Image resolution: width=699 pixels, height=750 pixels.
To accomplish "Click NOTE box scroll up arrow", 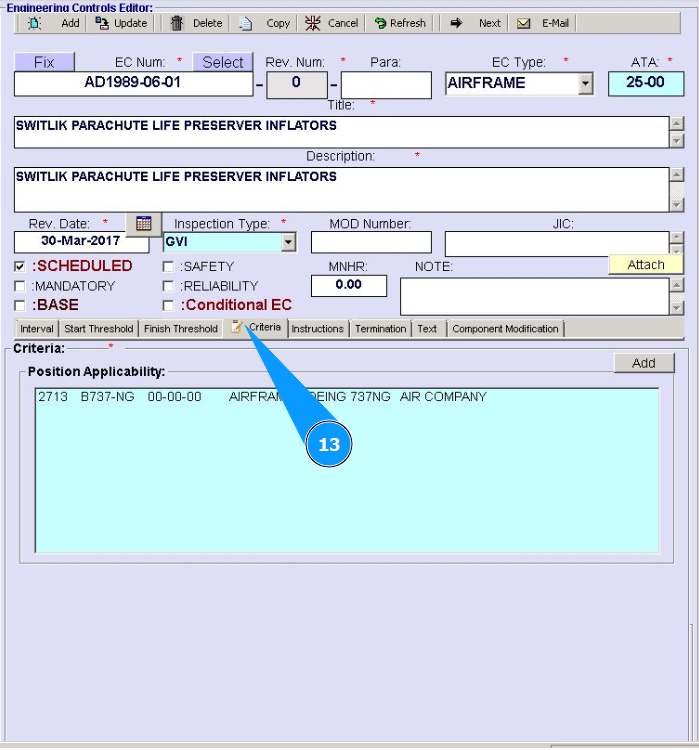I will point(677,286).
